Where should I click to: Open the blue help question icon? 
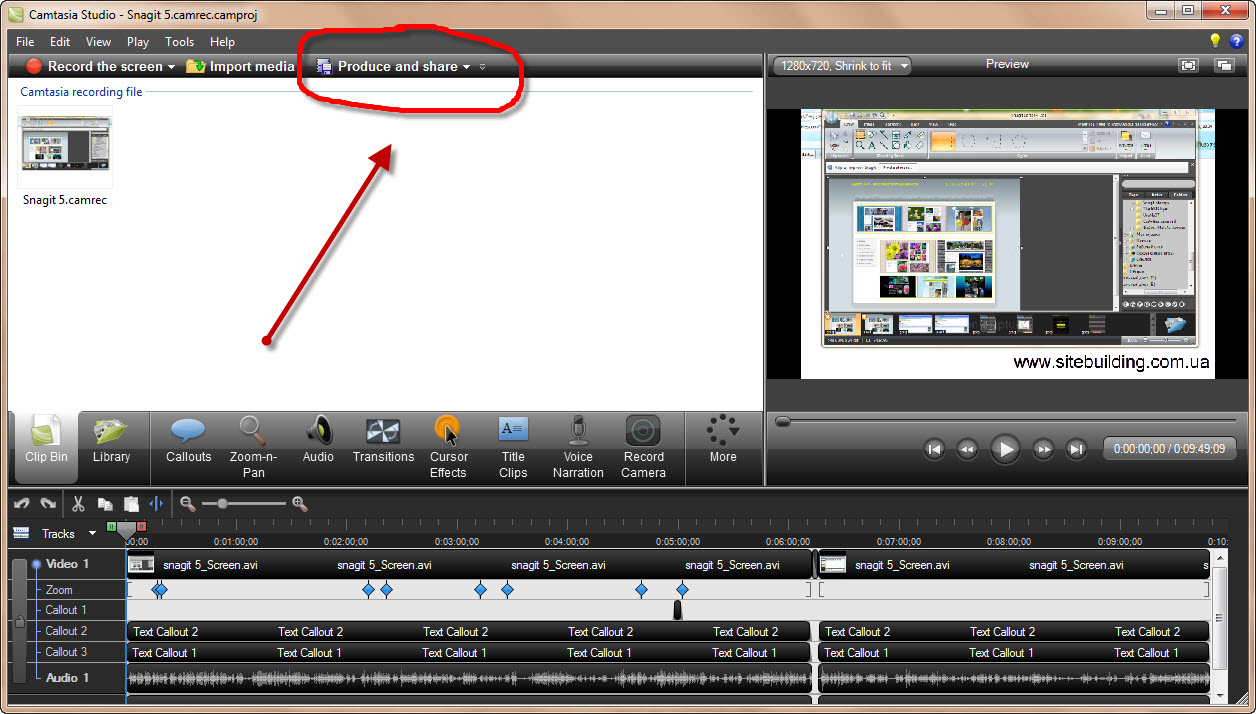point(1237,41)
